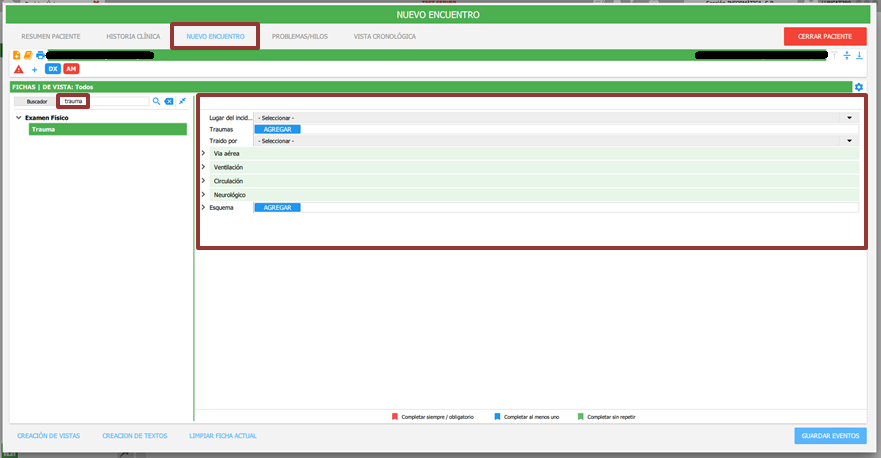881x458 pixels.
Task: Click the scroll-to-bottom arrow icon
Action: coord(859,55)
